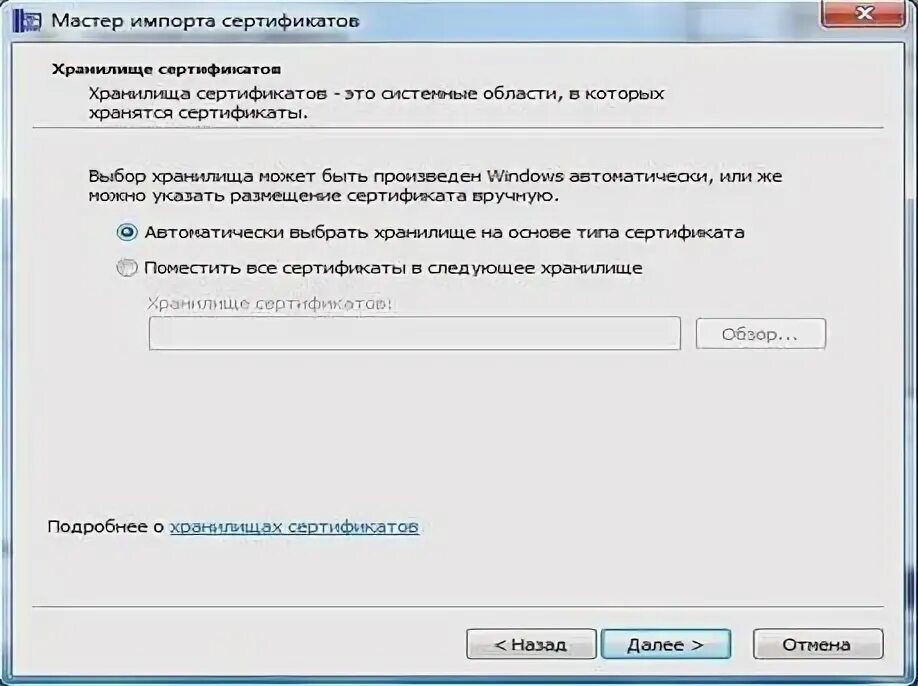Open the Обзор... browse button
The height and width of the screenshot is (686, 918).
(761, 334)
